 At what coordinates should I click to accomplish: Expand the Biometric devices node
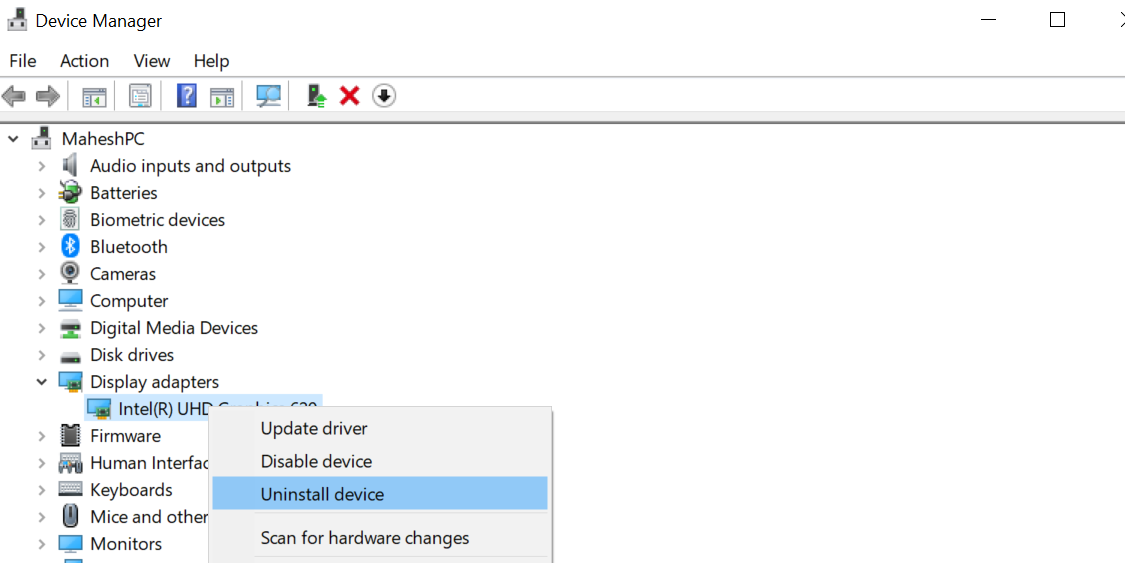coord(42,220)
